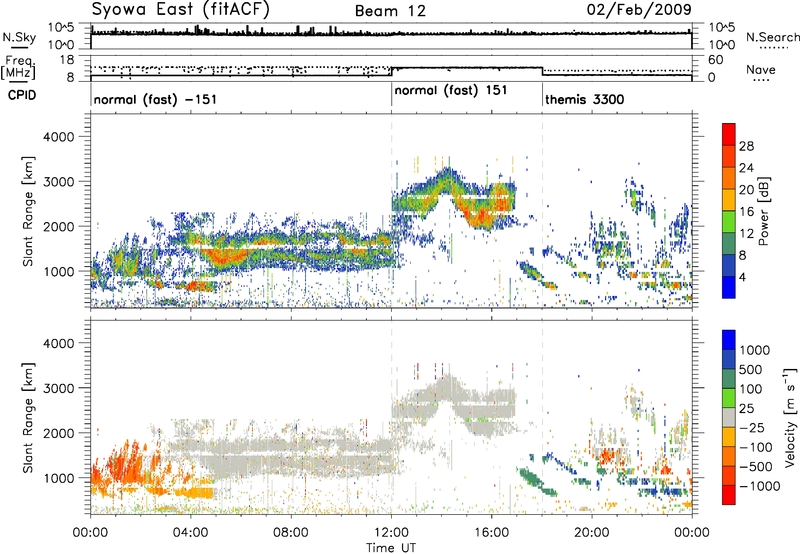
Task: Click the 'Nave' legend label
Action: pyautogui.click(x=761, y=70)
